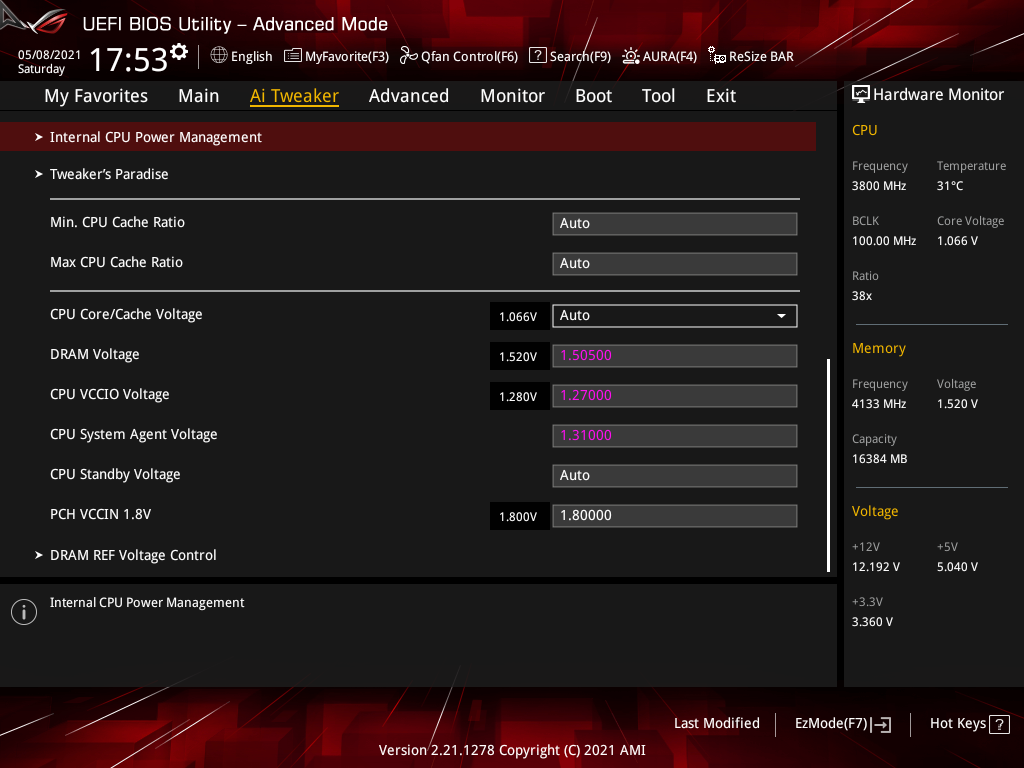This screenshot has width=1024, height=768.
Task: Click the +5V 5.040 V value
Action: click(x=957, y=567)
